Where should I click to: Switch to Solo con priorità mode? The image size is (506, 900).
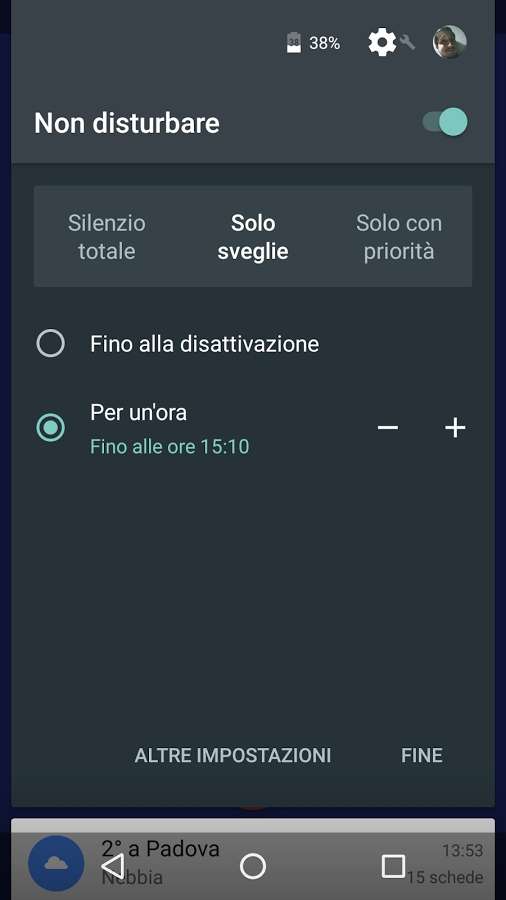click(399, 236)
